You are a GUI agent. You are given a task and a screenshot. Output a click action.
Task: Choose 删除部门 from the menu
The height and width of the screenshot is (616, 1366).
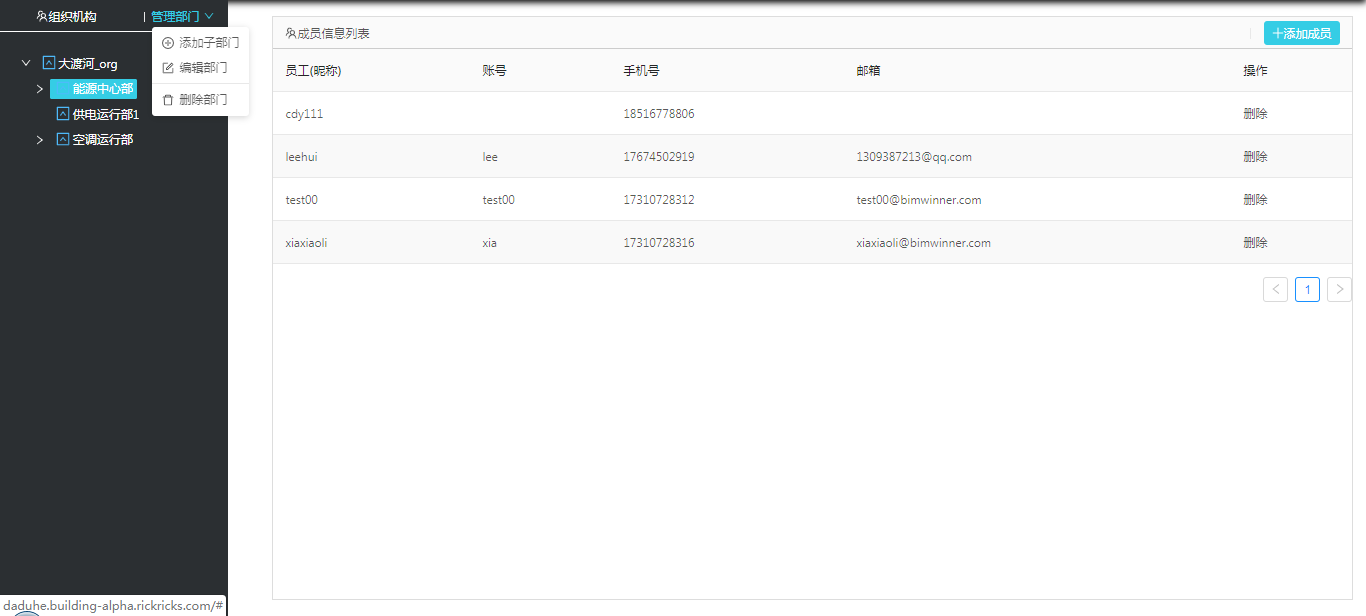point(200,100)
